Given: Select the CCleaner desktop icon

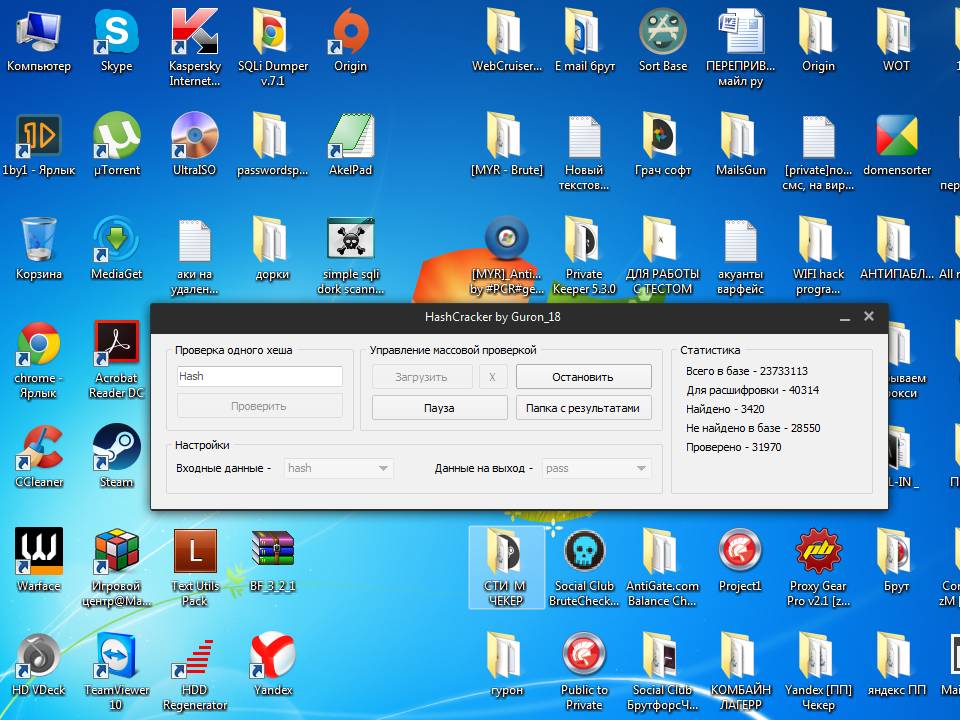Looking at the screenshot, I should click(x=39, y=450).
